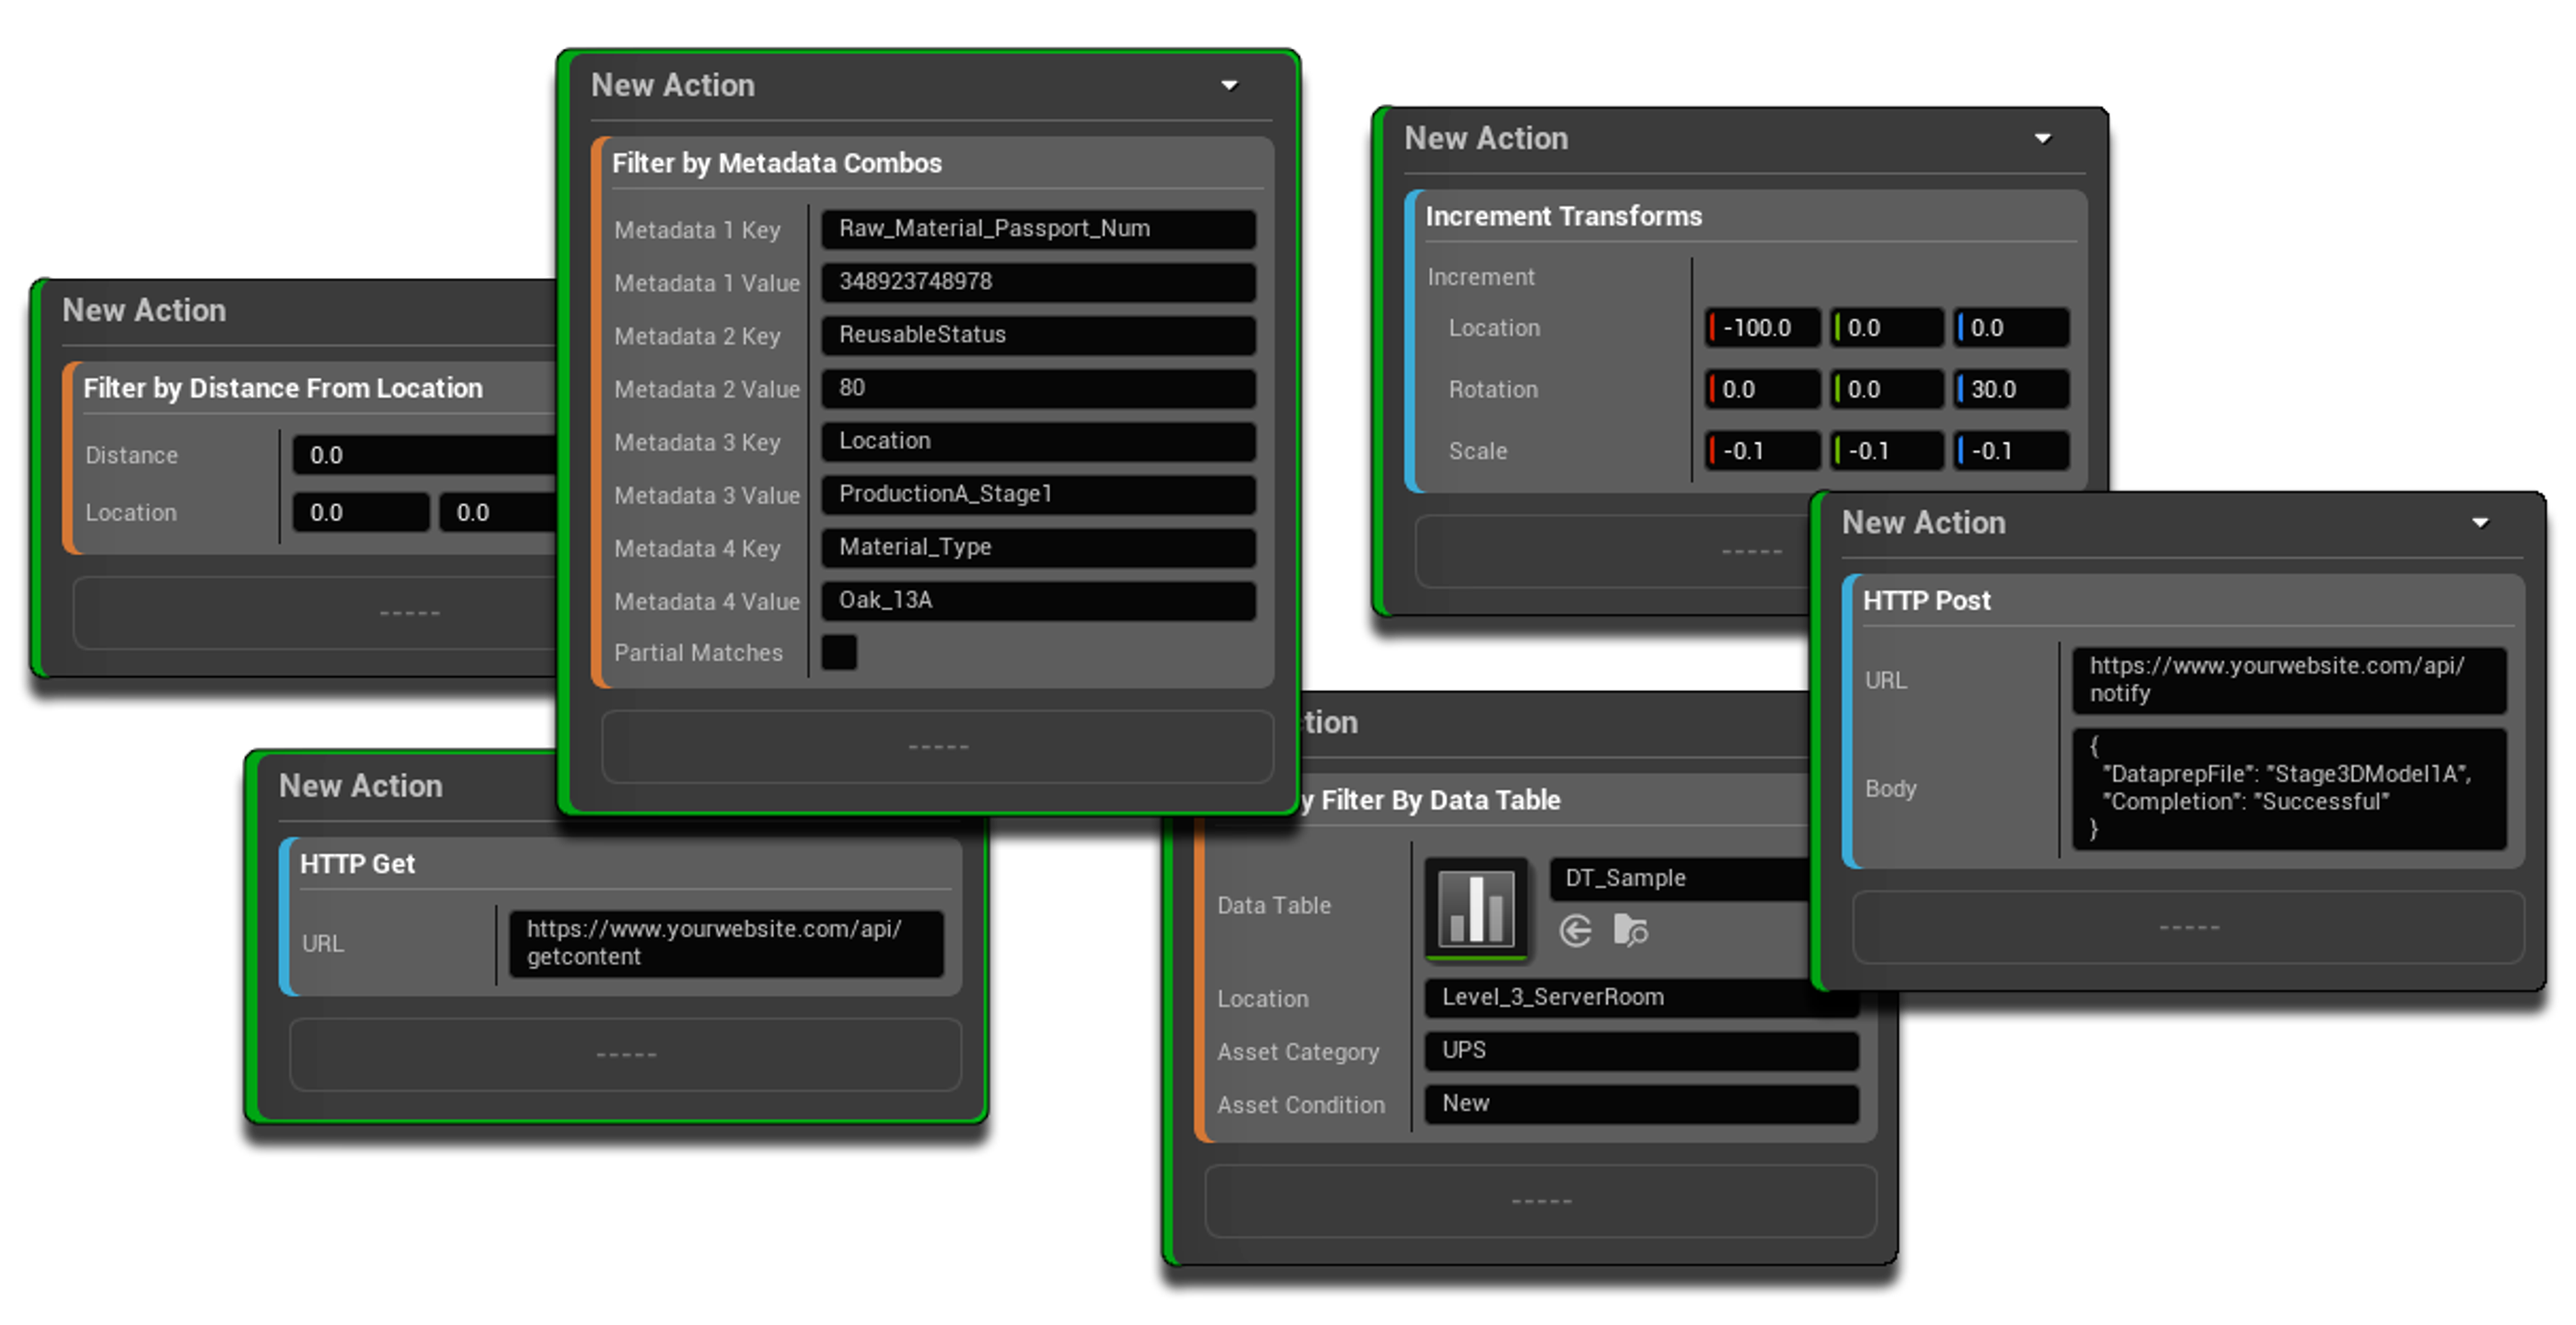Set Increment Scale X value field
The width and height of the screenshot is (2576, 1325).
tap(1762, 451)
